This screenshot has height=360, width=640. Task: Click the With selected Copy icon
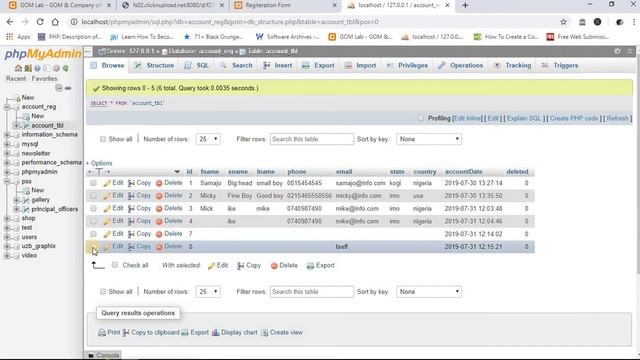(x=241, y=266)
